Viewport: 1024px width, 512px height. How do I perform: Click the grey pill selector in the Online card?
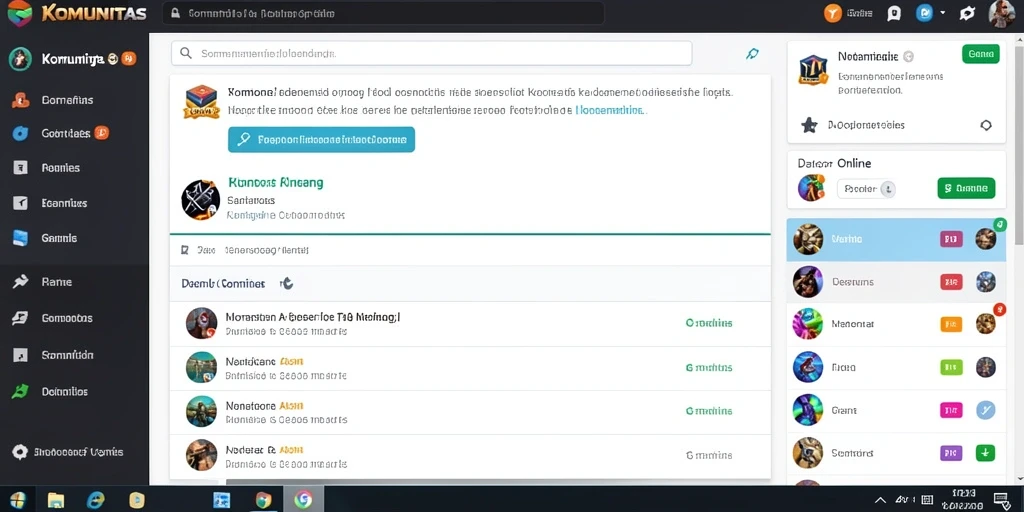tap(866, 189)
